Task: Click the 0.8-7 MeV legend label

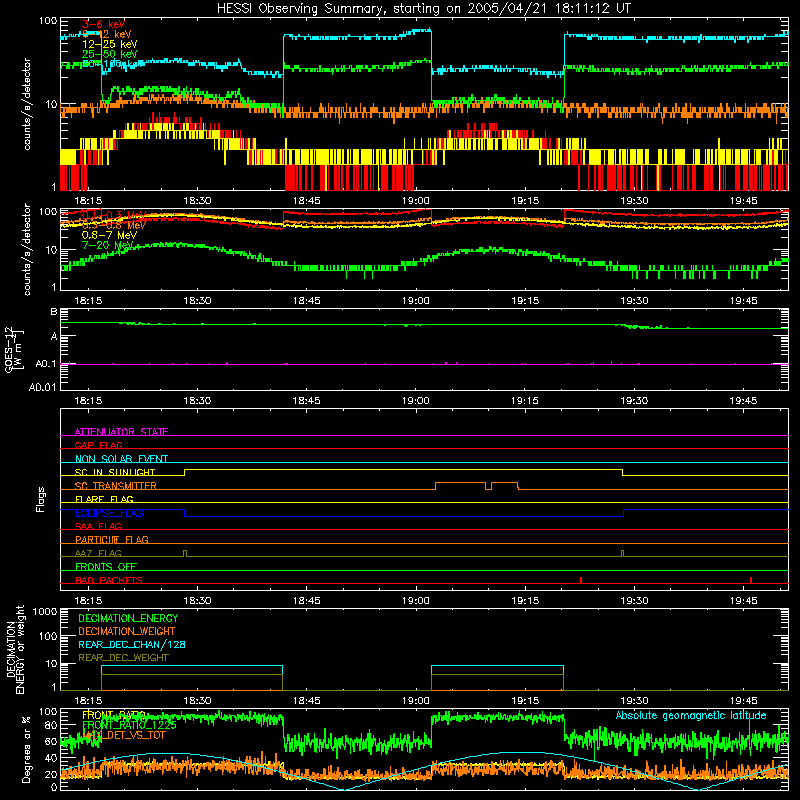Action: (x=109, y=235)
